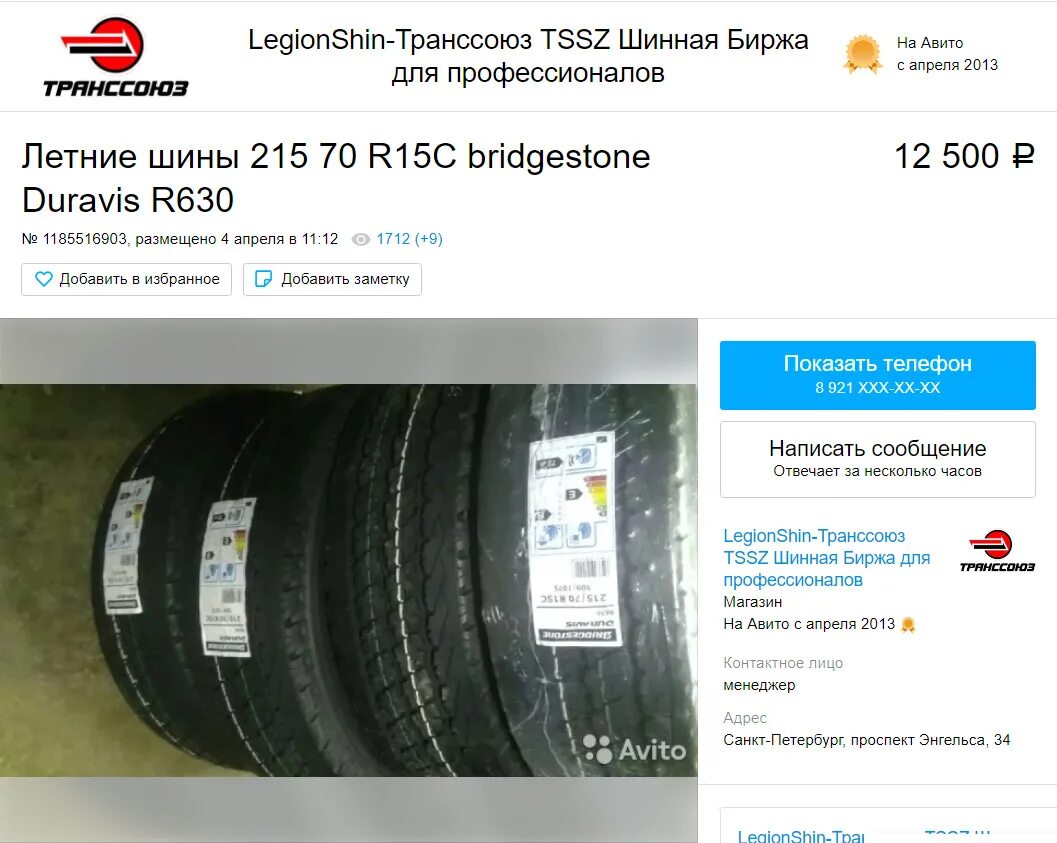Click the Avito watermark on tire photo
The image size is (1057, 843).
634,749
